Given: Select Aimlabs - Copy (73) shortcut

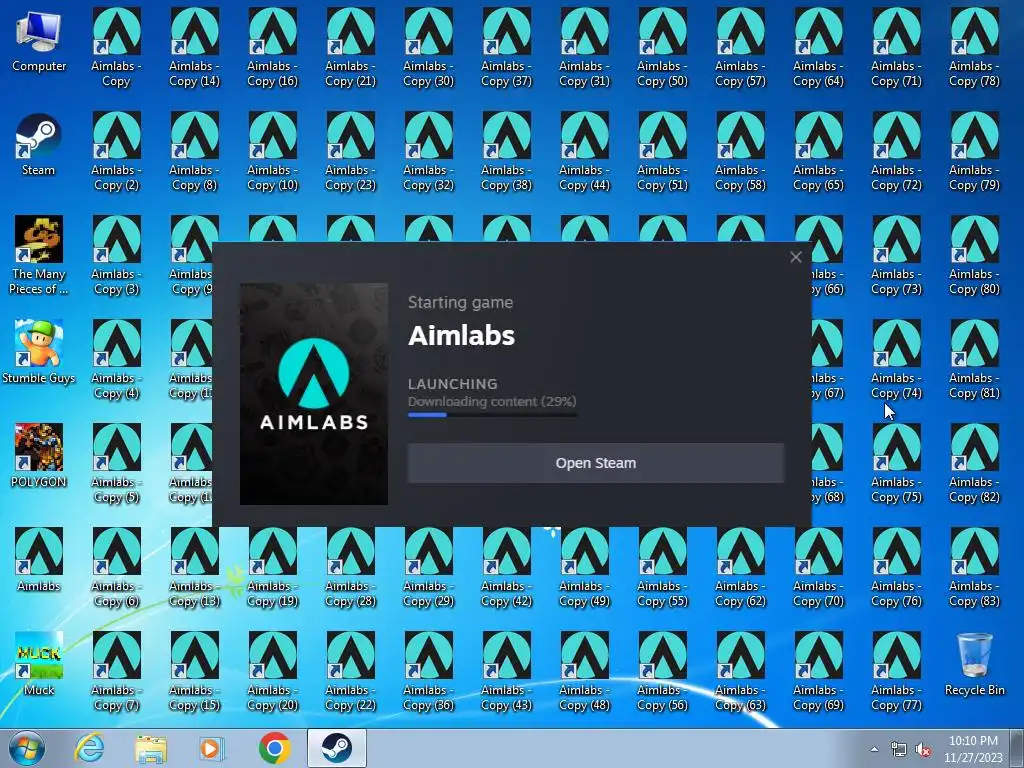Looking at the screenshot, I should coord(897,255).
